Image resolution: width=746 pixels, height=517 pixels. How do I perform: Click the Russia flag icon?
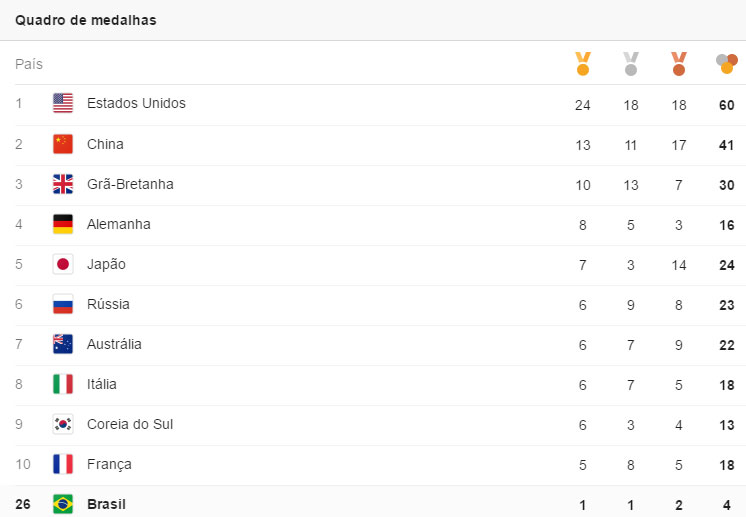pos(63,304)
